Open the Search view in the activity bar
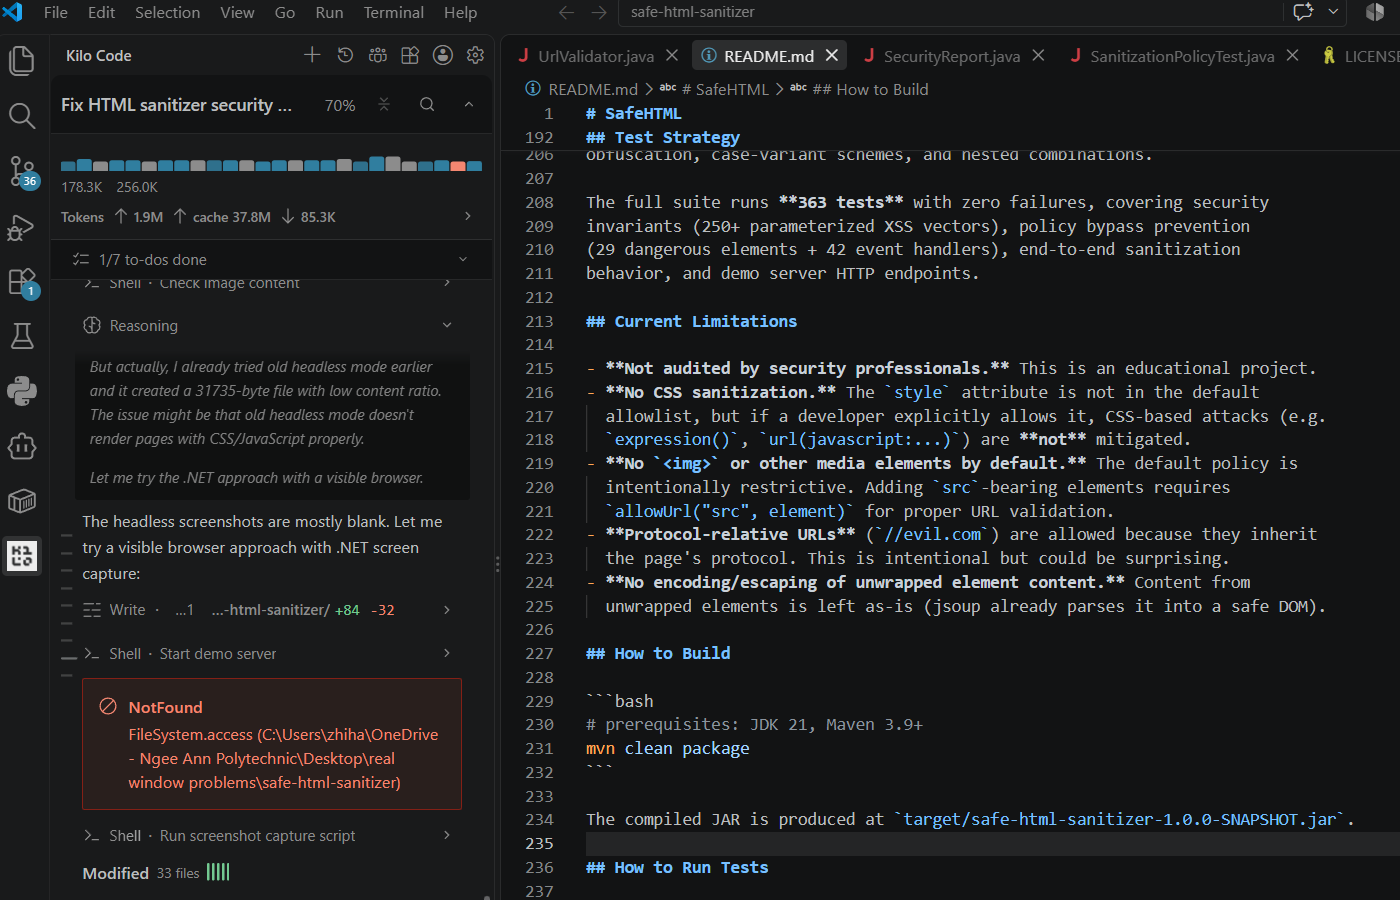Viewport: 1400px width, 900px height. (22, 116)
